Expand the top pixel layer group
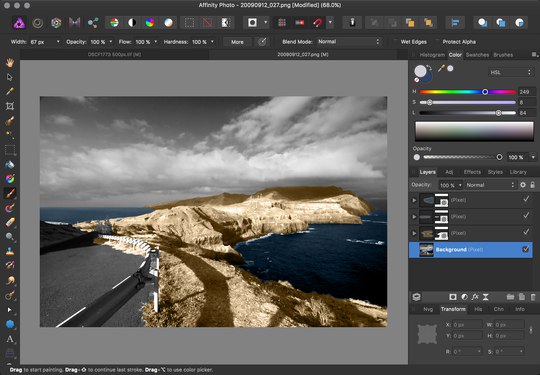The height and width of the screenshot is (375, 540). (414, 200)
